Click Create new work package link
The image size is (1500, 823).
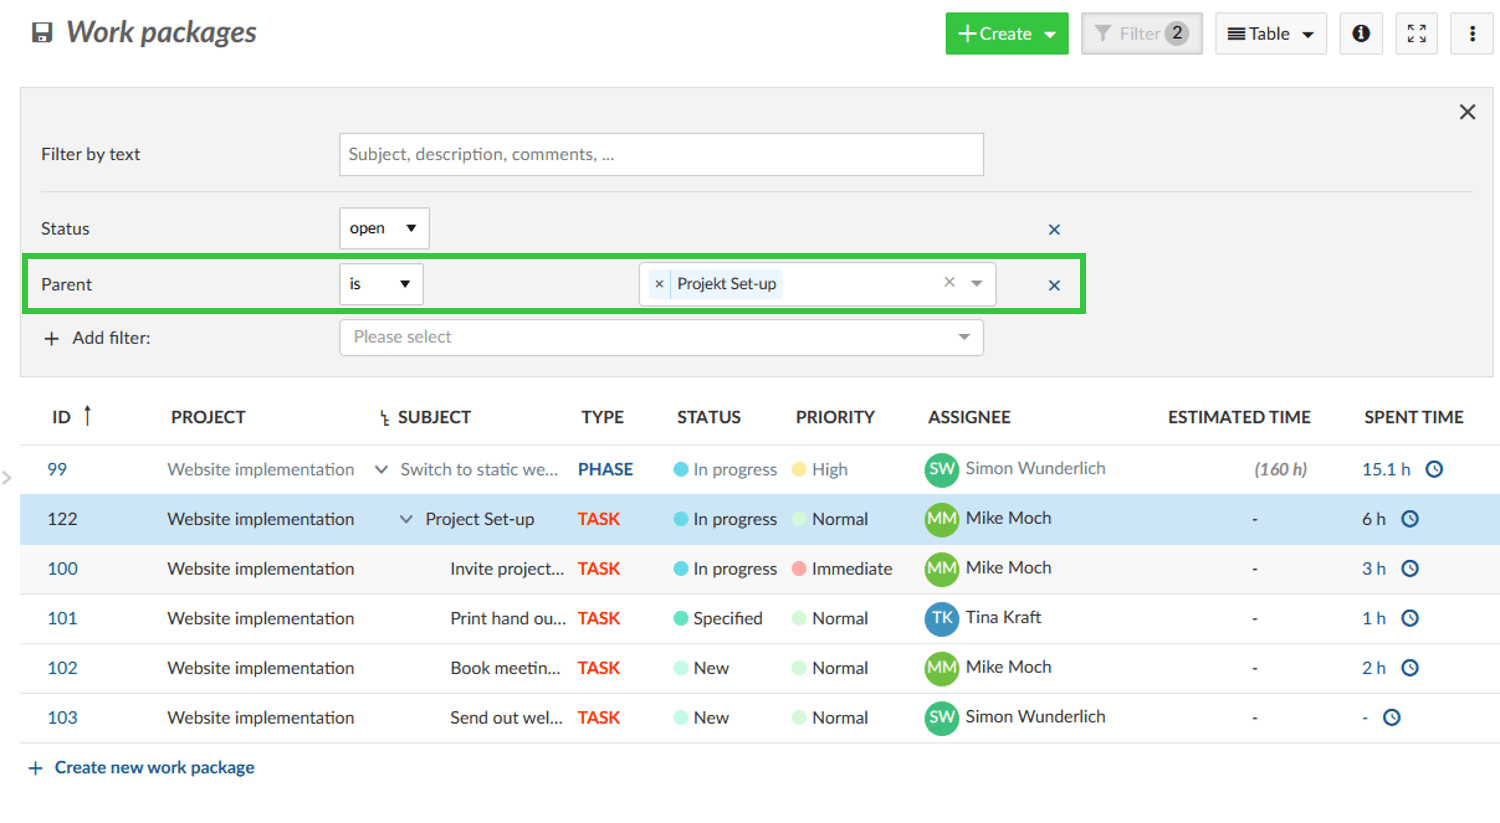click(x=154, y=768)
